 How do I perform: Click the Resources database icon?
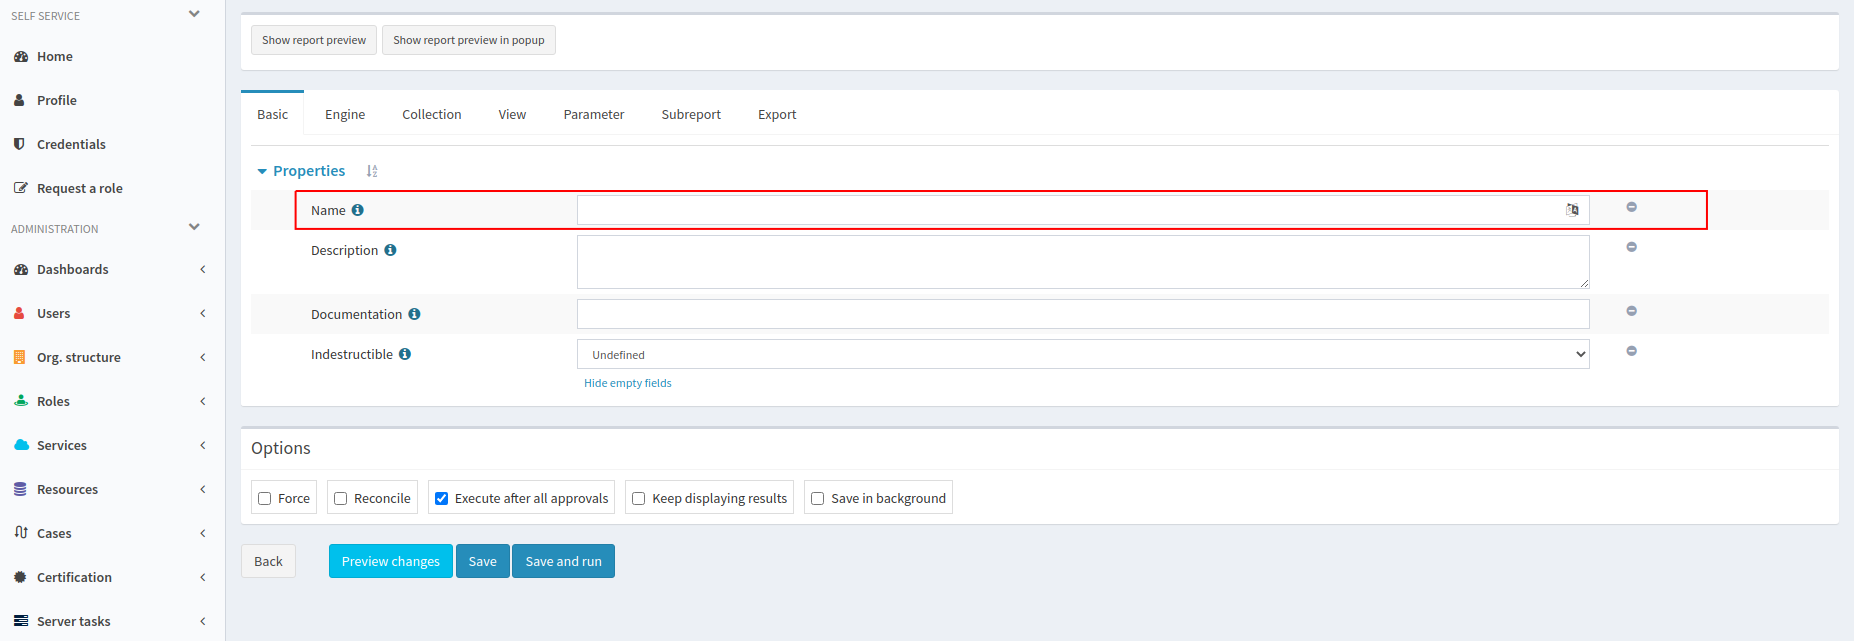coord(19,489)
